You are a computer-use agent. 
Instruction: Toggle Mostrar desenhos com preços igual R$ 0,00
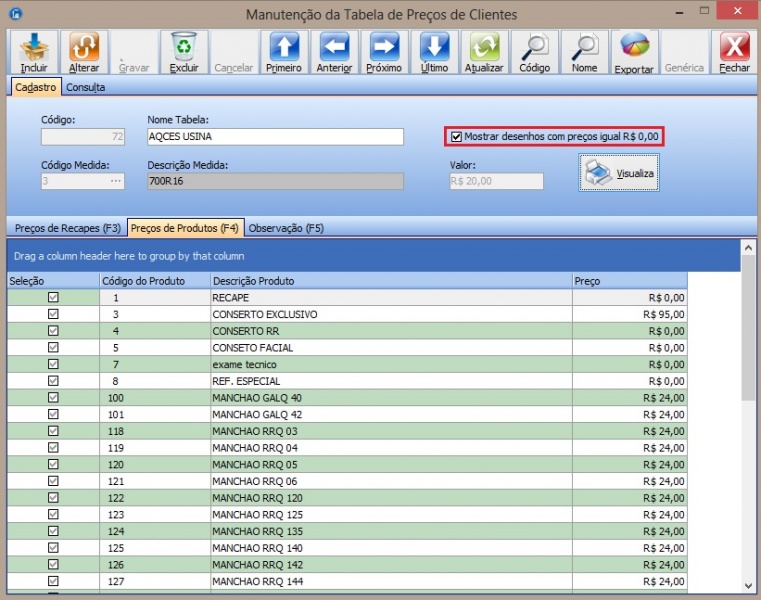point(457,136)
